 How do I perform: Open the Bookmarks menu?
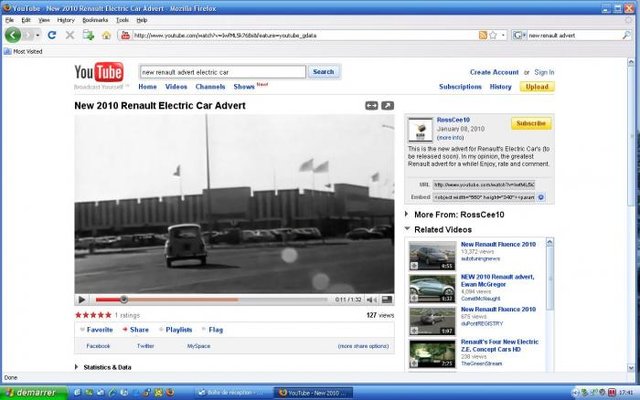tap(95, 20)
